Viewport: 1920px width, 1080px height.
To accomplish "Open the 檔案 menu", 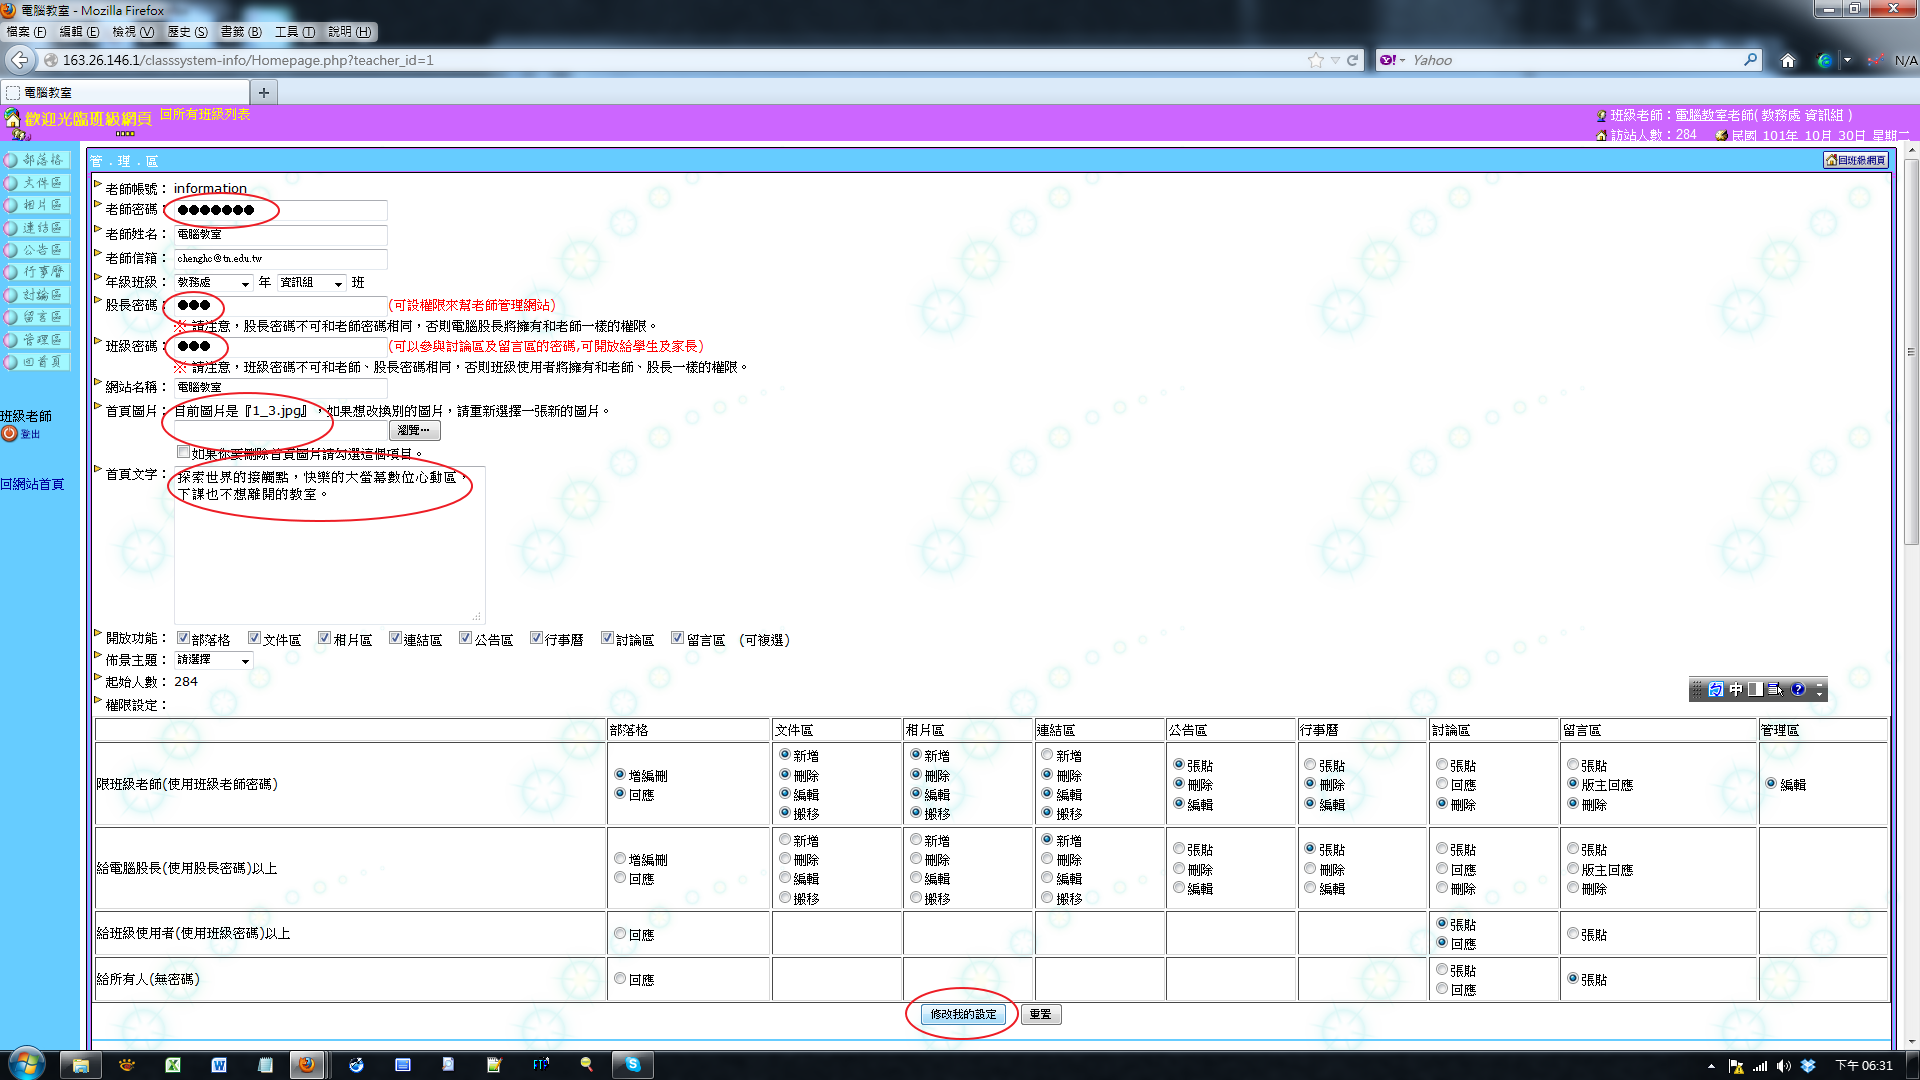I will pyautogui.click(x=27, y=32).
